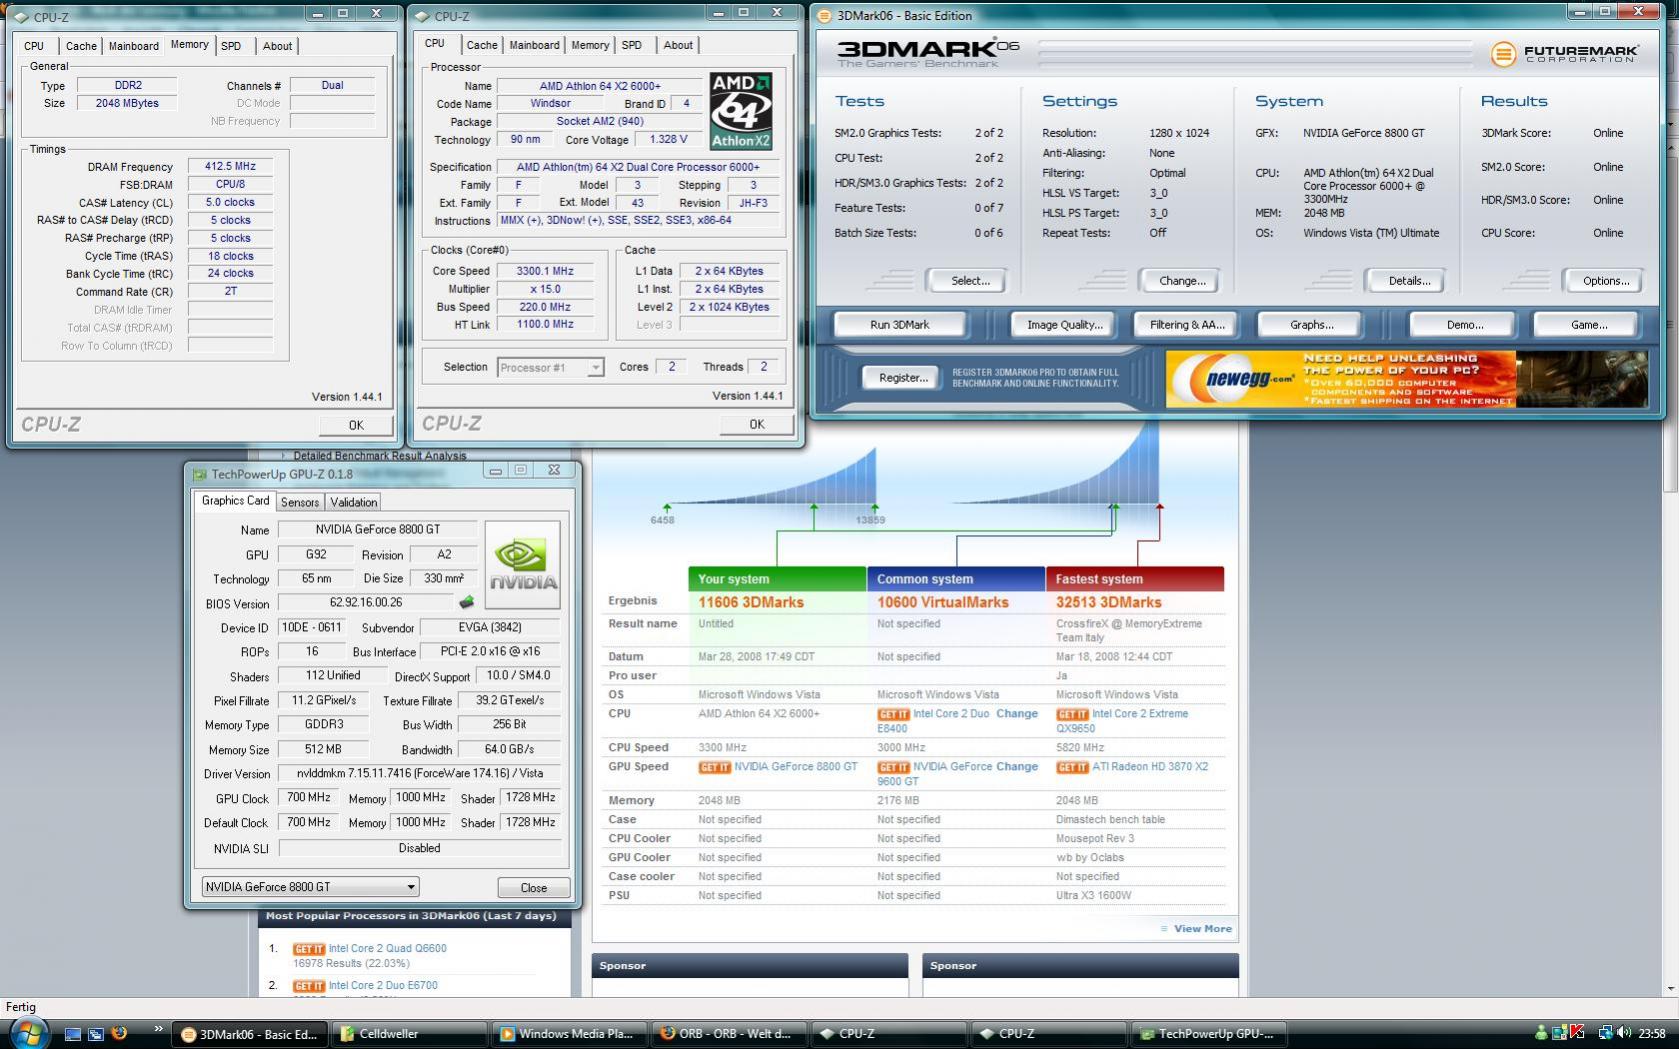
Task: Click the Switch between windows quick launch icon
Action: pos(95,1034)
